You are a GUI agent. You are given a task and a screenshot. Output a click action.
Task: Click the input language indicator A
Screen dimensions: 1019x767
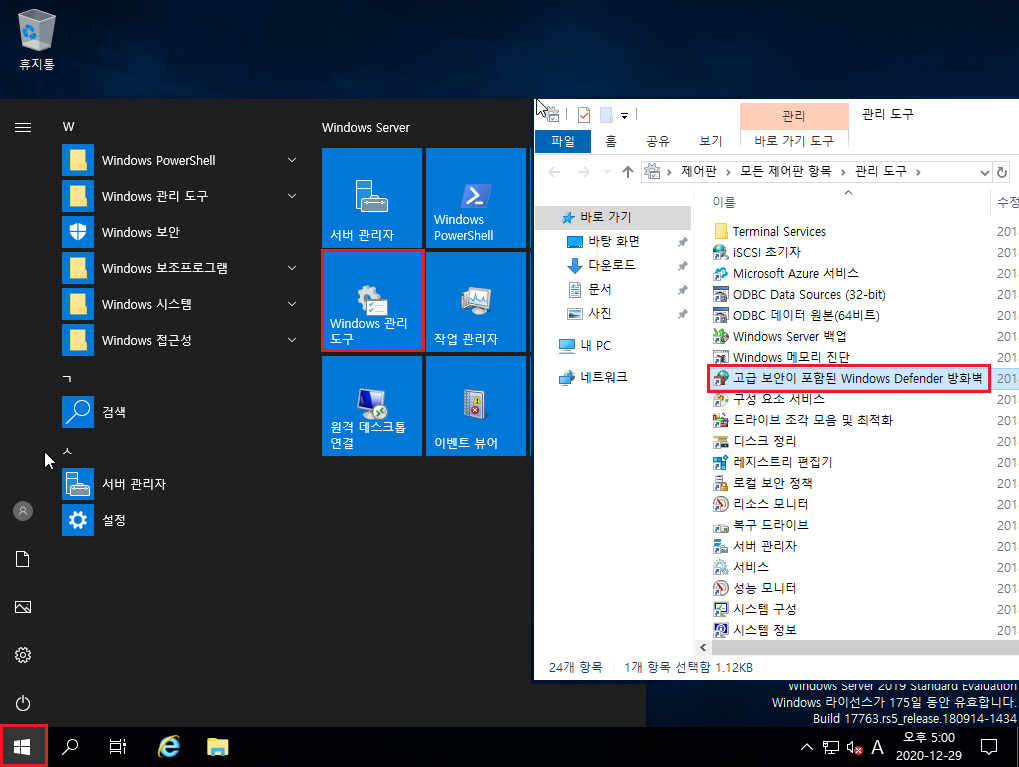pos(877,748)
